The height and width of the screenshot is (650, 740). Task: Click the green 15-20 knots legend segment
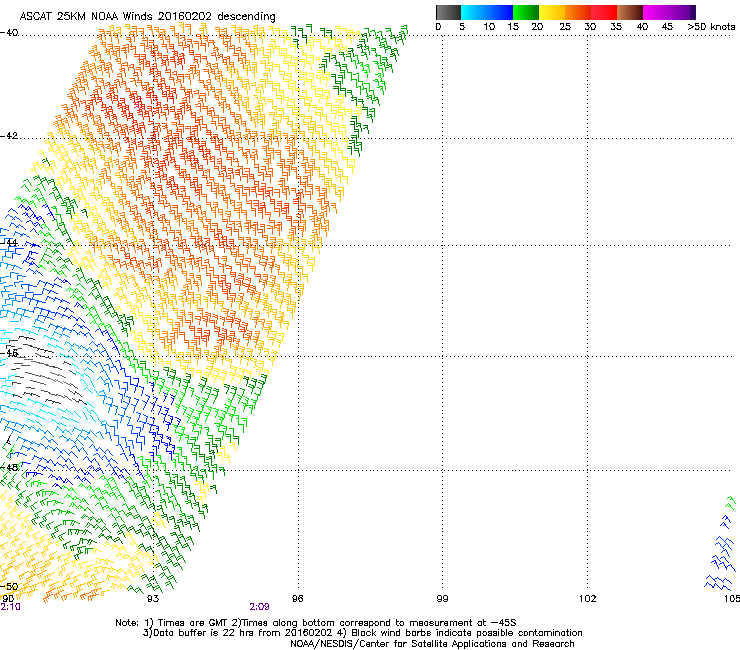[526, 12]
